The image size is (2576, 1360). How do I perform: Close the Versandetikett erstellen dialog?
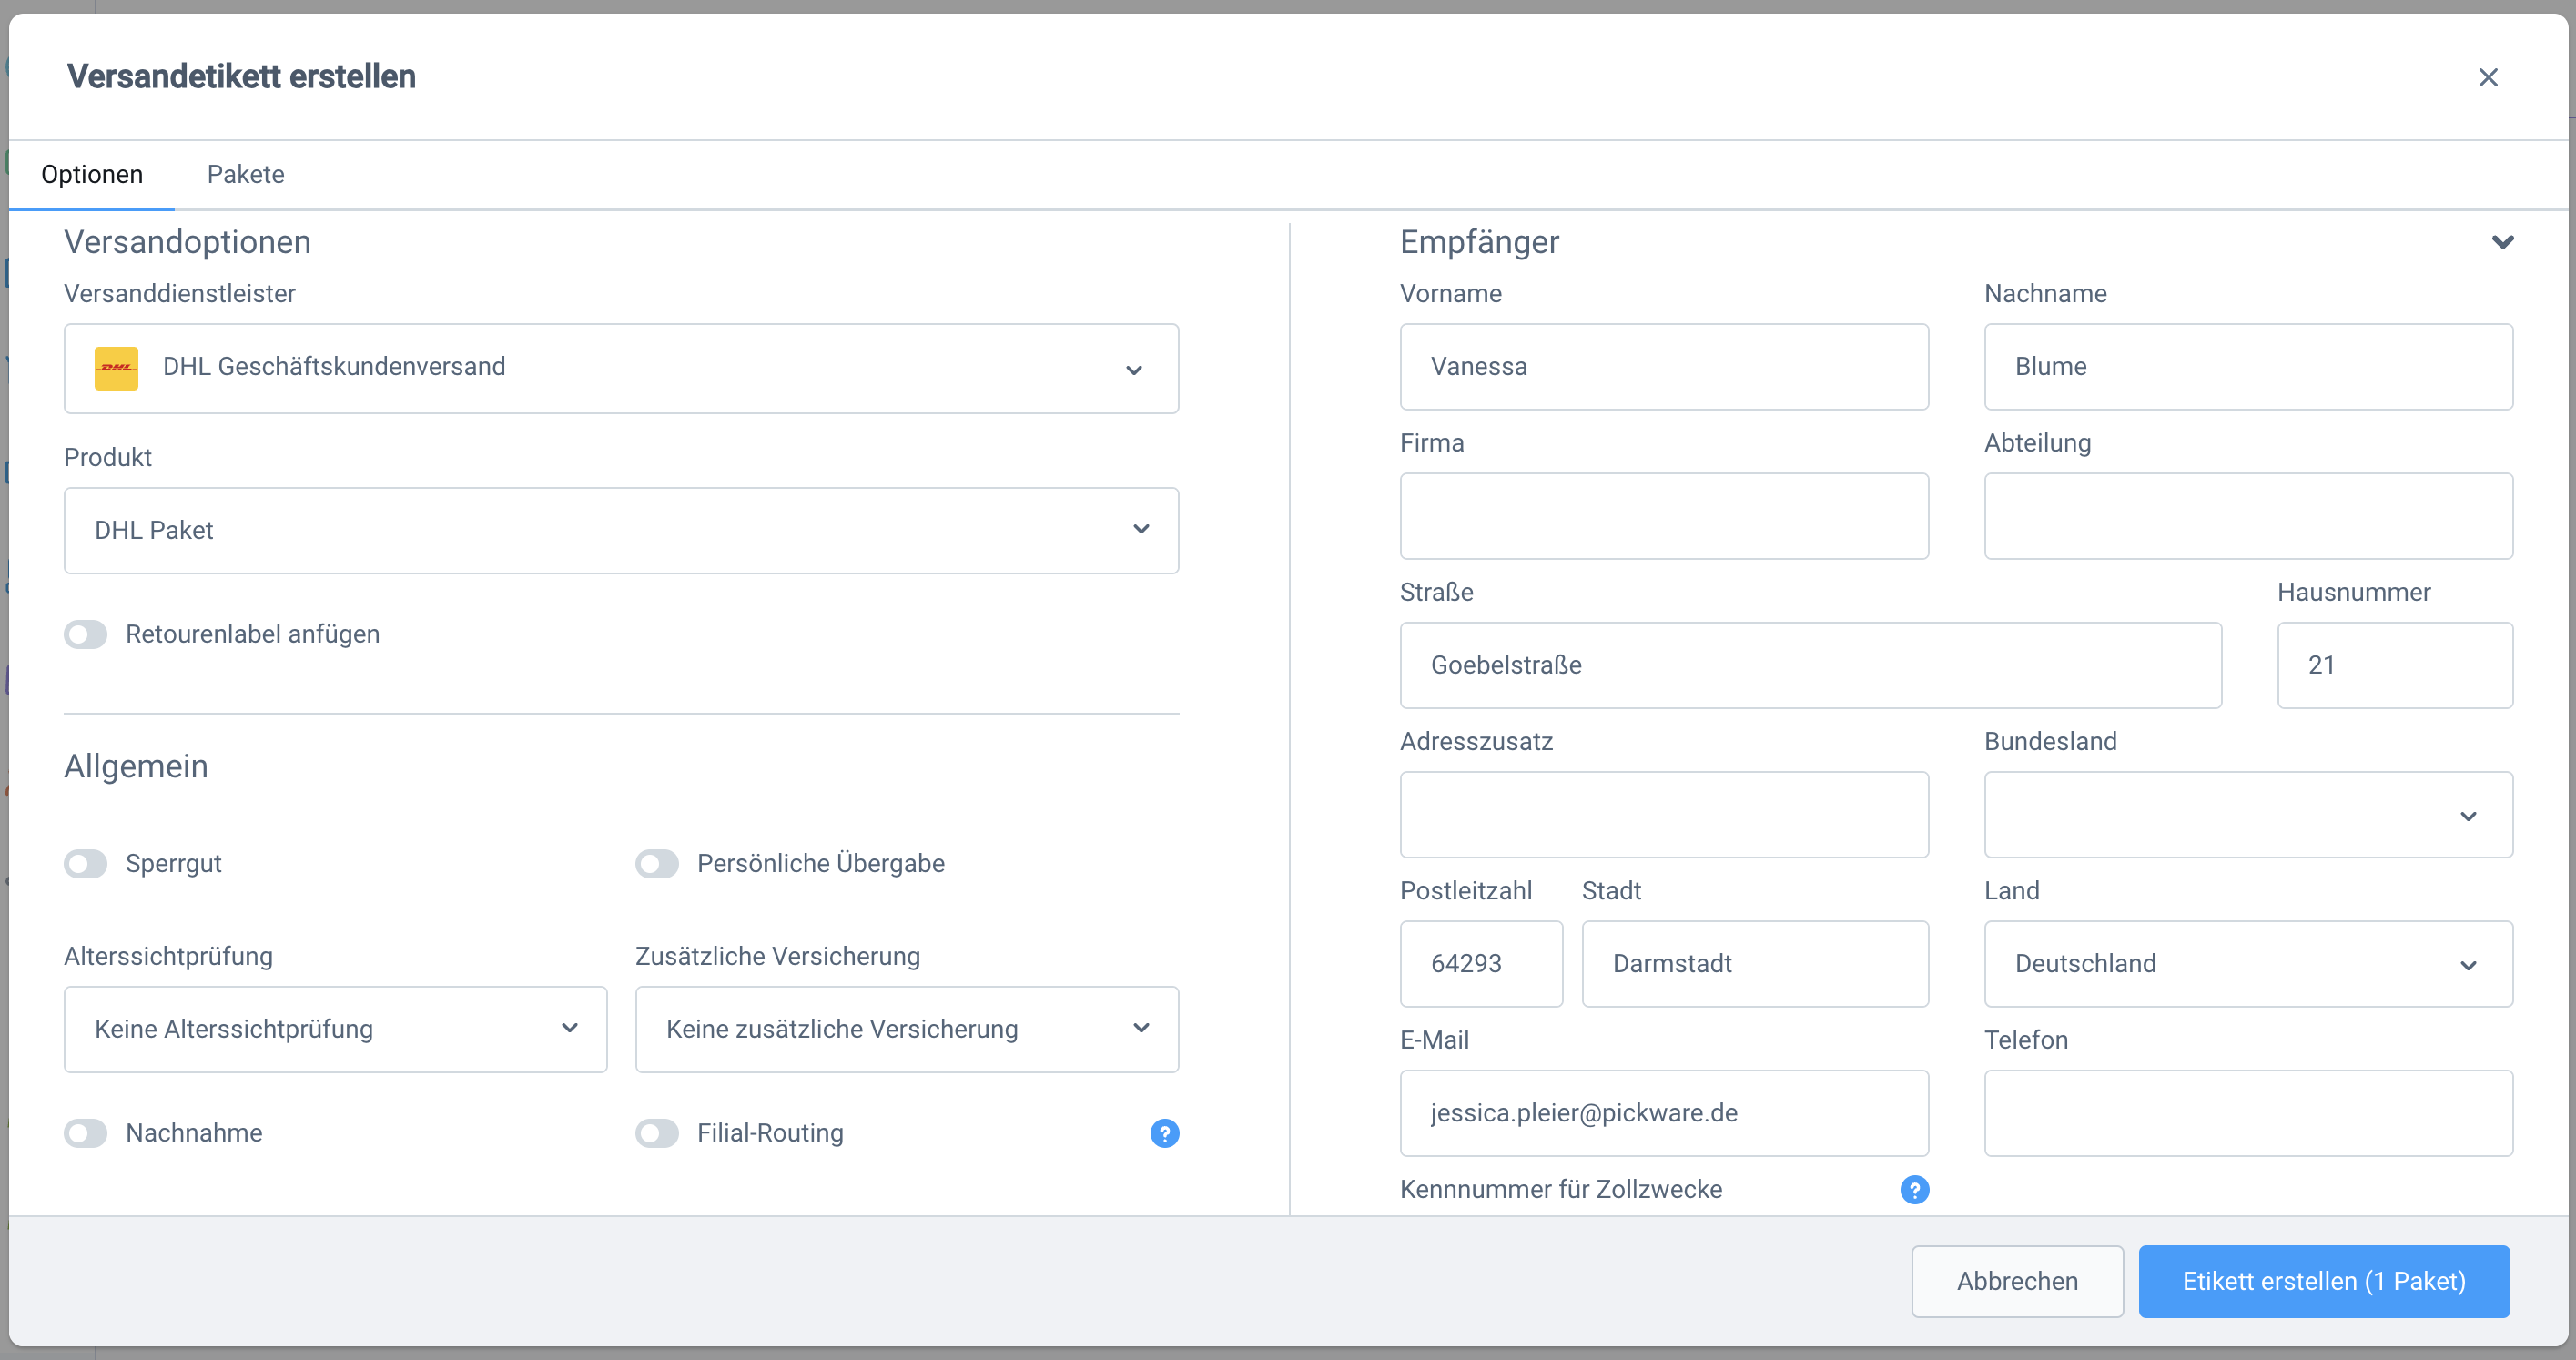(x=2488, y=77)
